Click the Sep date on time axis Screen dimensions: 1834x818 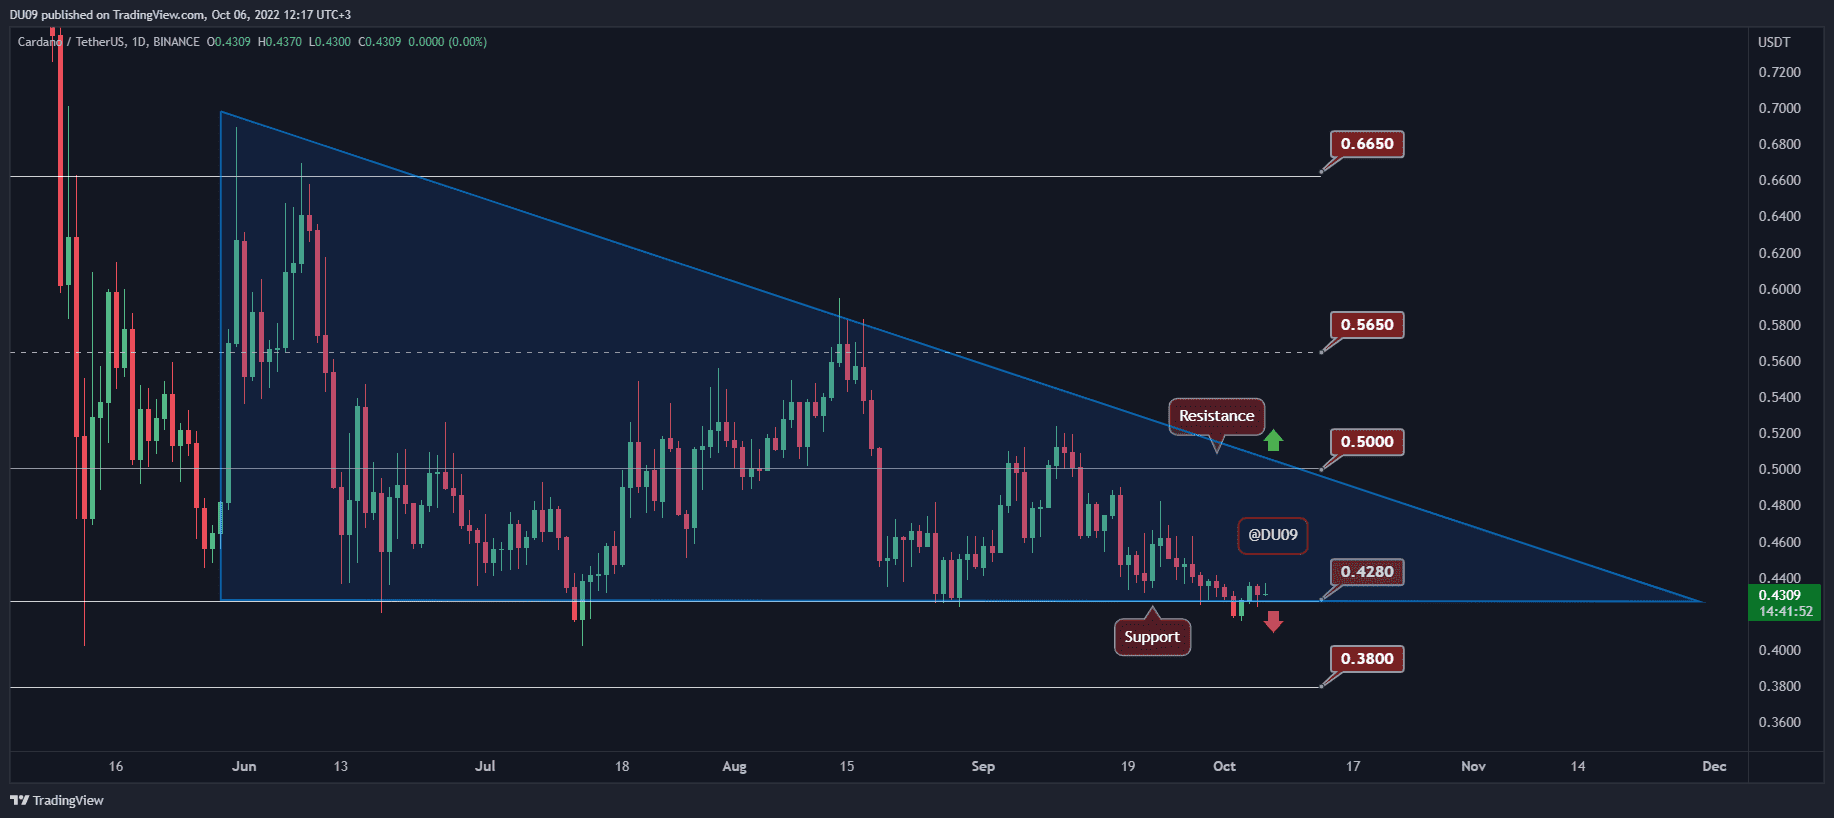coord(983,767)
